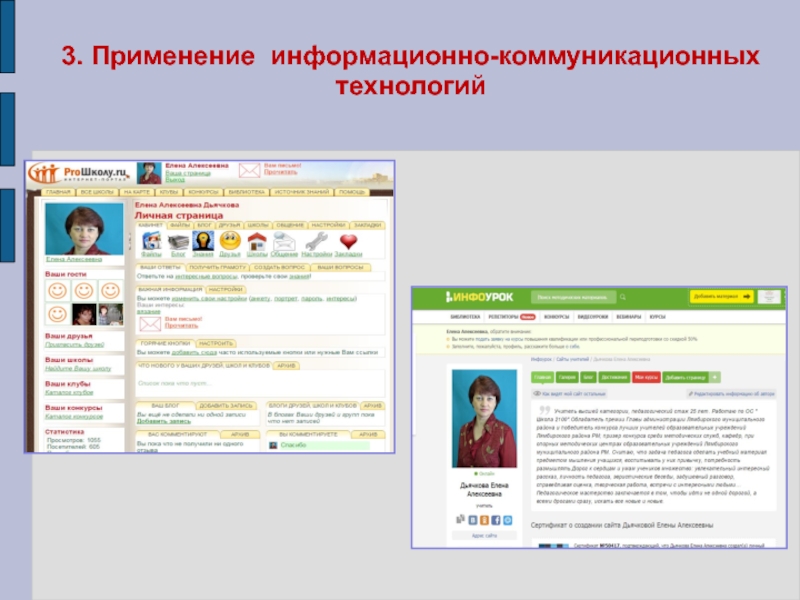The height and width of the screenshot is (600, 800).
Task: Click the Mail.ru round blue share icon
Action: [x=508, y=520]
